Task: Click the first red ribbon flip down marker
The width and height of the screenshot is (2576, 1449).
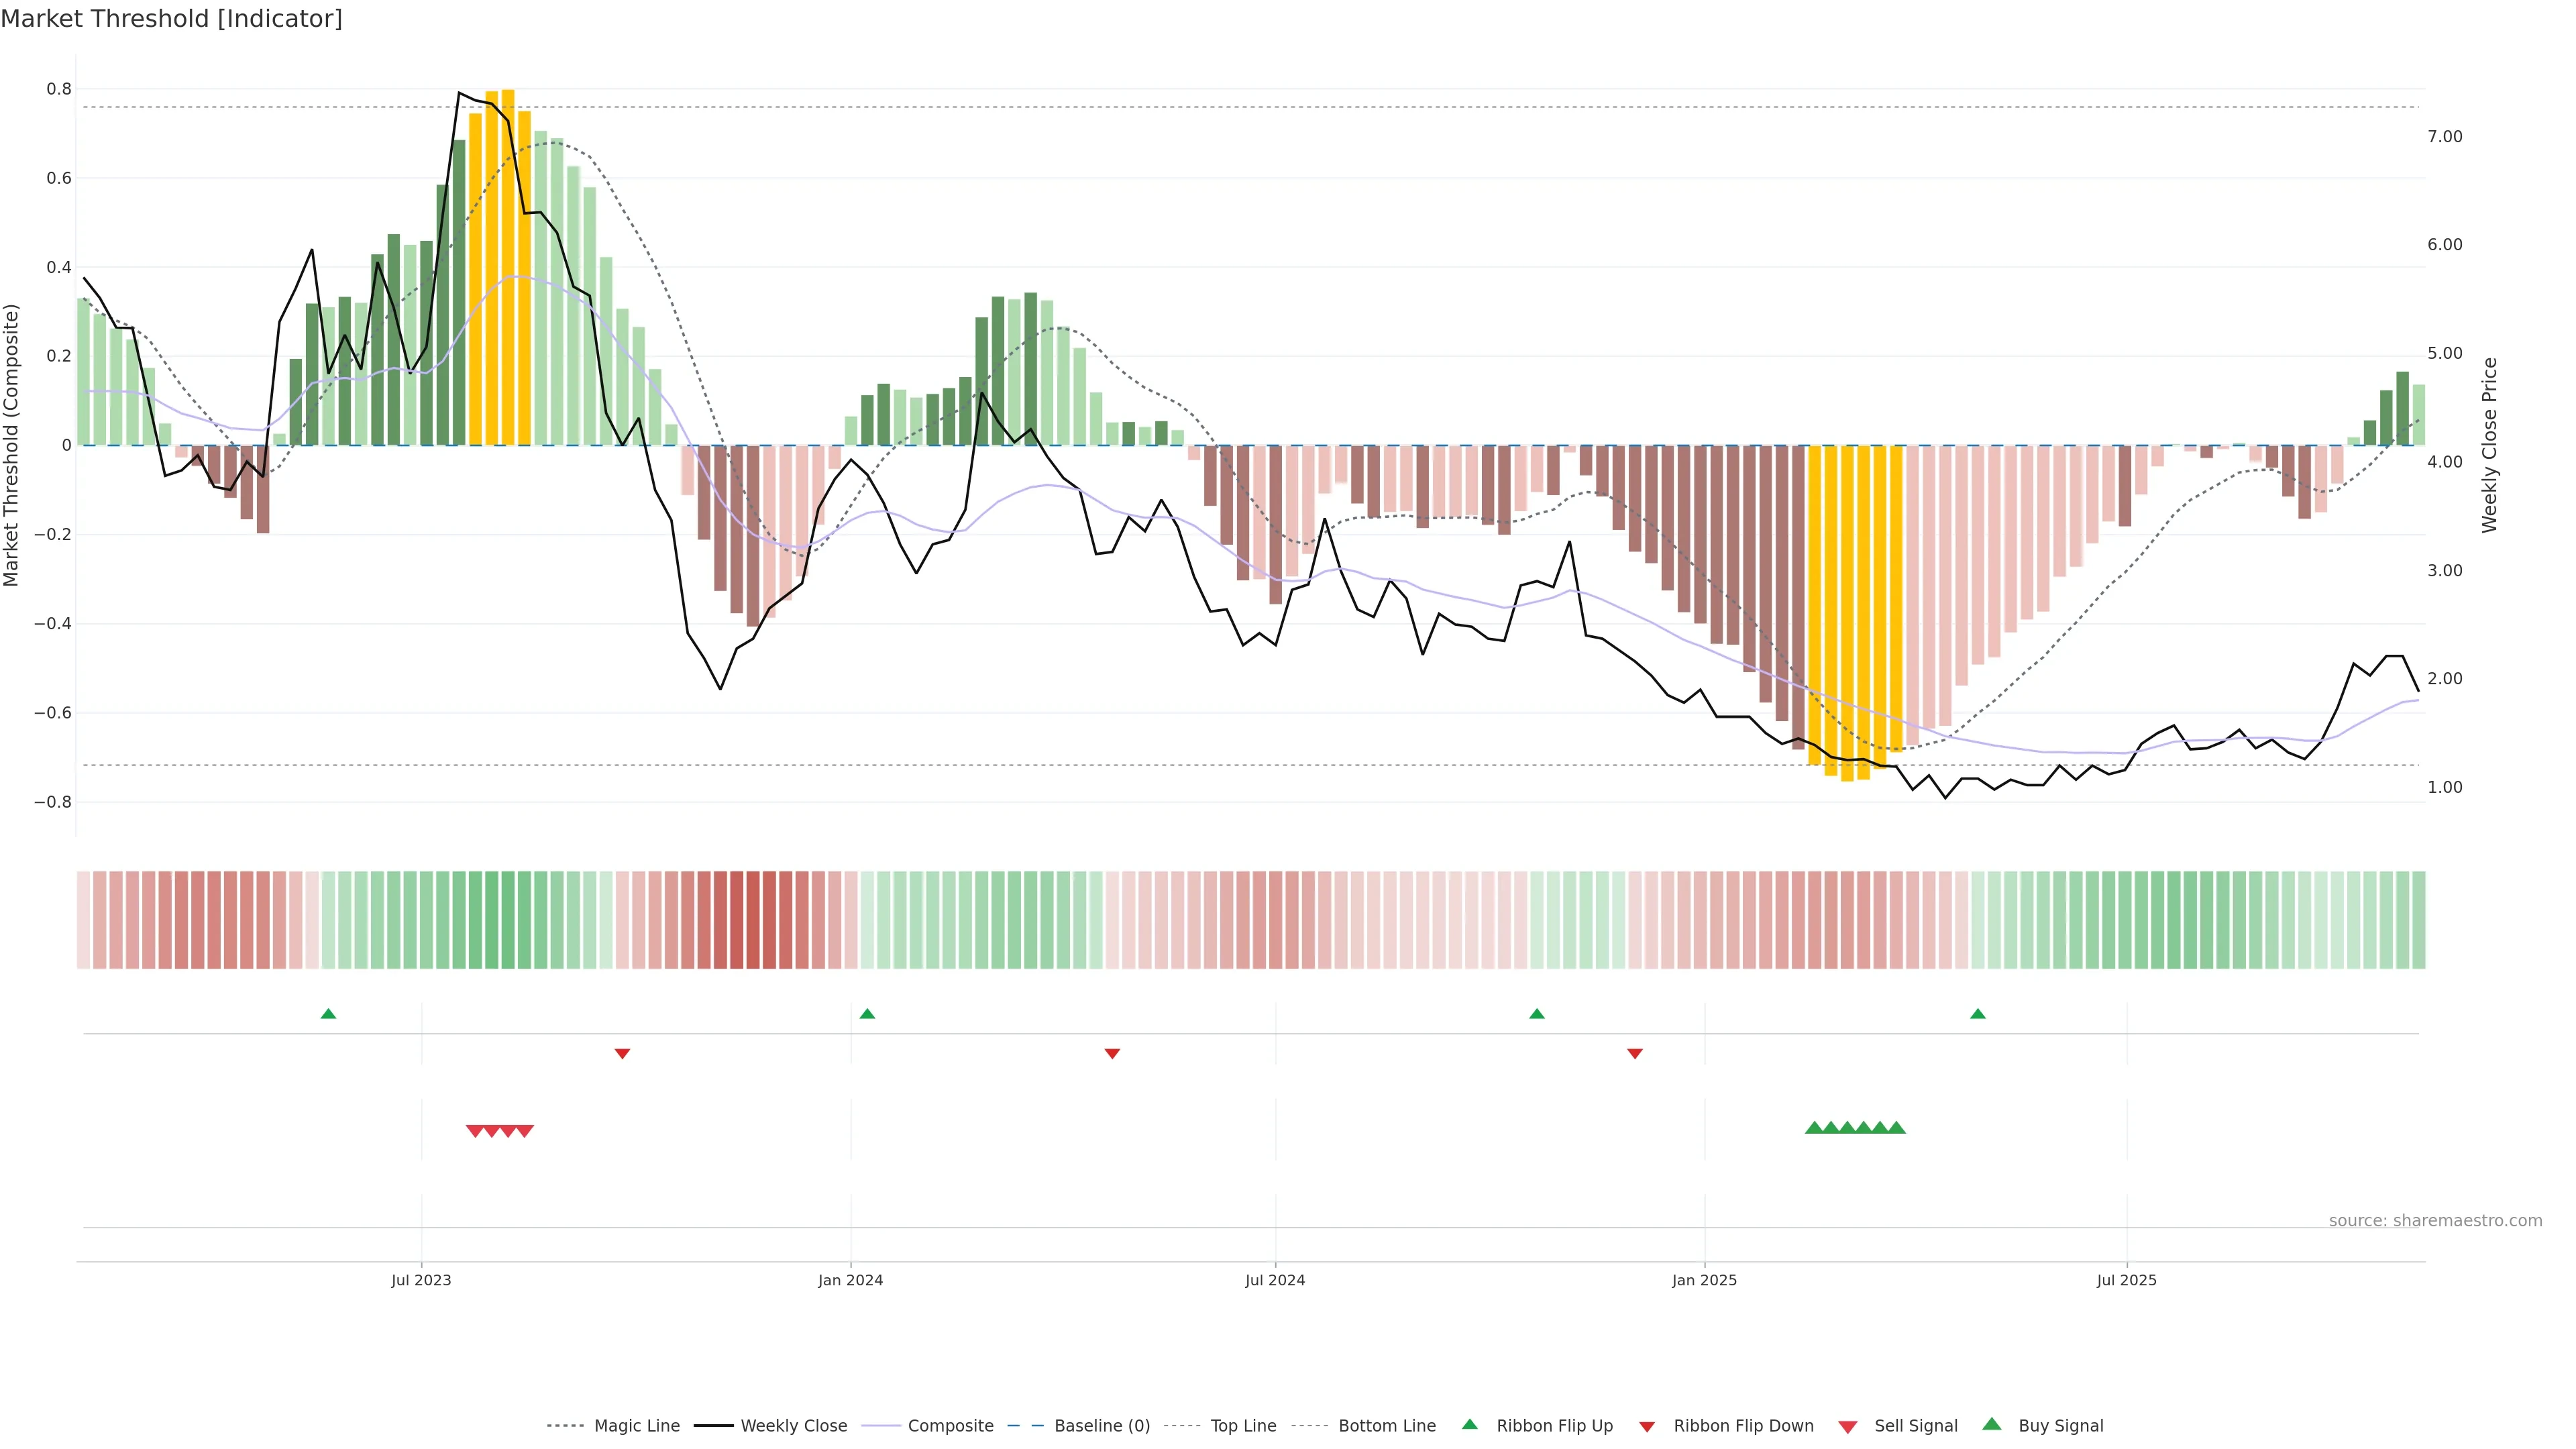Action: (x=622, y=1053)
